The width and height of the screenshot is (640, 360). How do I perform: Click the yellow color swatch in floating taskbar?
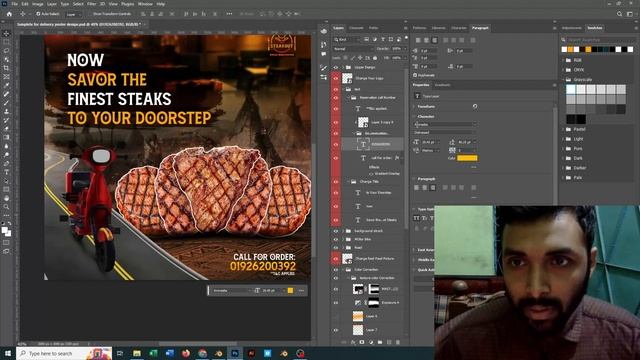[x=290, y=290]
